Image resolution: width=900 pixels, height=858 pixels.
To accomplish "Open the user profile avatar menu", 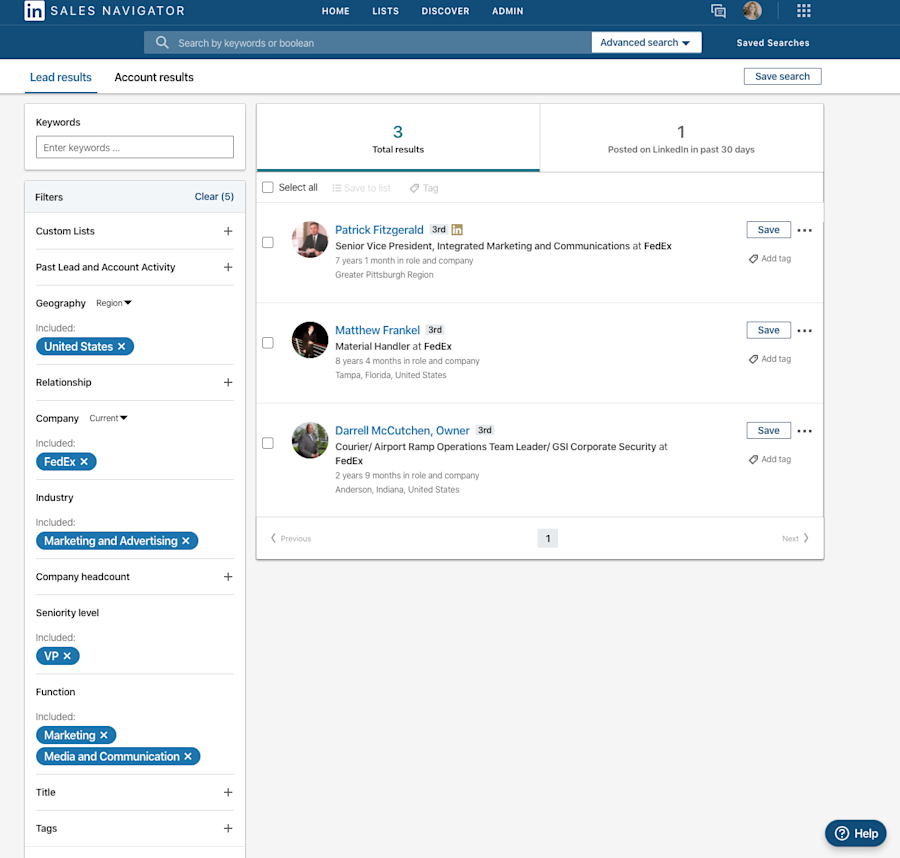I will (x=752, y=10).
